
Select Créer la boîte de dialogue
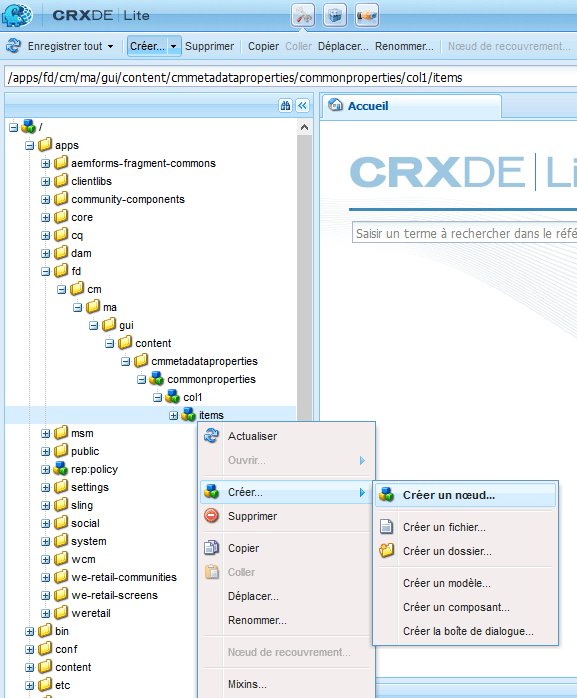tap(466, 631)
